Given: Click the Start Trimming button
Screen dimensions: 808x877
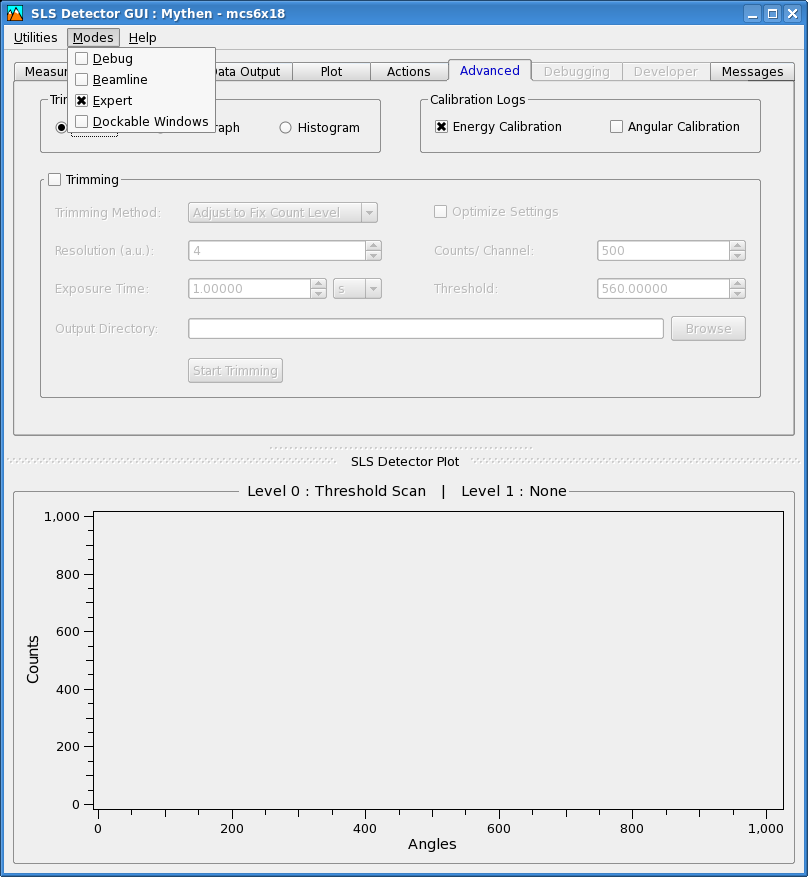Looking at the screenshot, I should [x=236, y=371].
